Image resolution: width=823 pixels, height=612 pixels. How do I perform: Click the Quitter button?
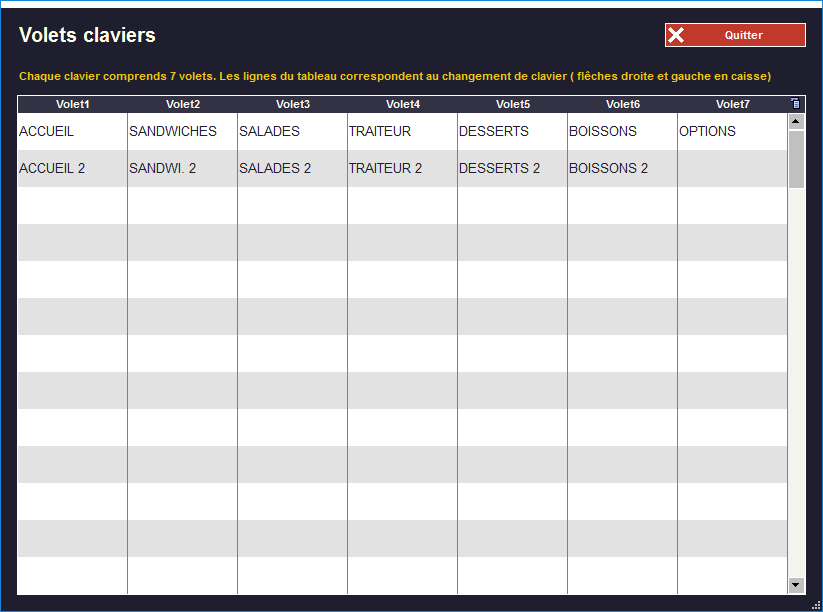coord(735,35)
